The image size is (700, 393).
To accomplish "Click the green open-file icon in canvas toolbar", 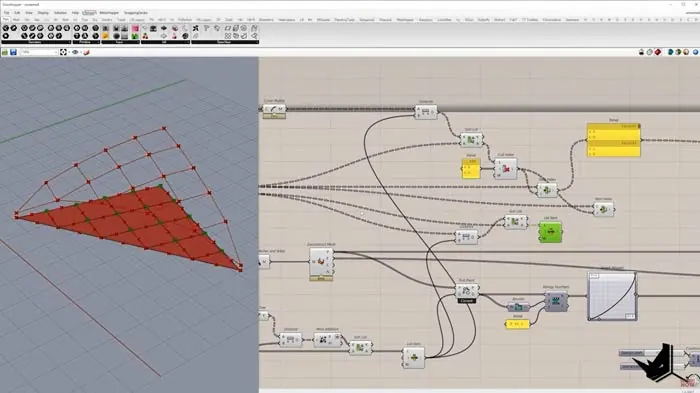I will coord(5,52).
